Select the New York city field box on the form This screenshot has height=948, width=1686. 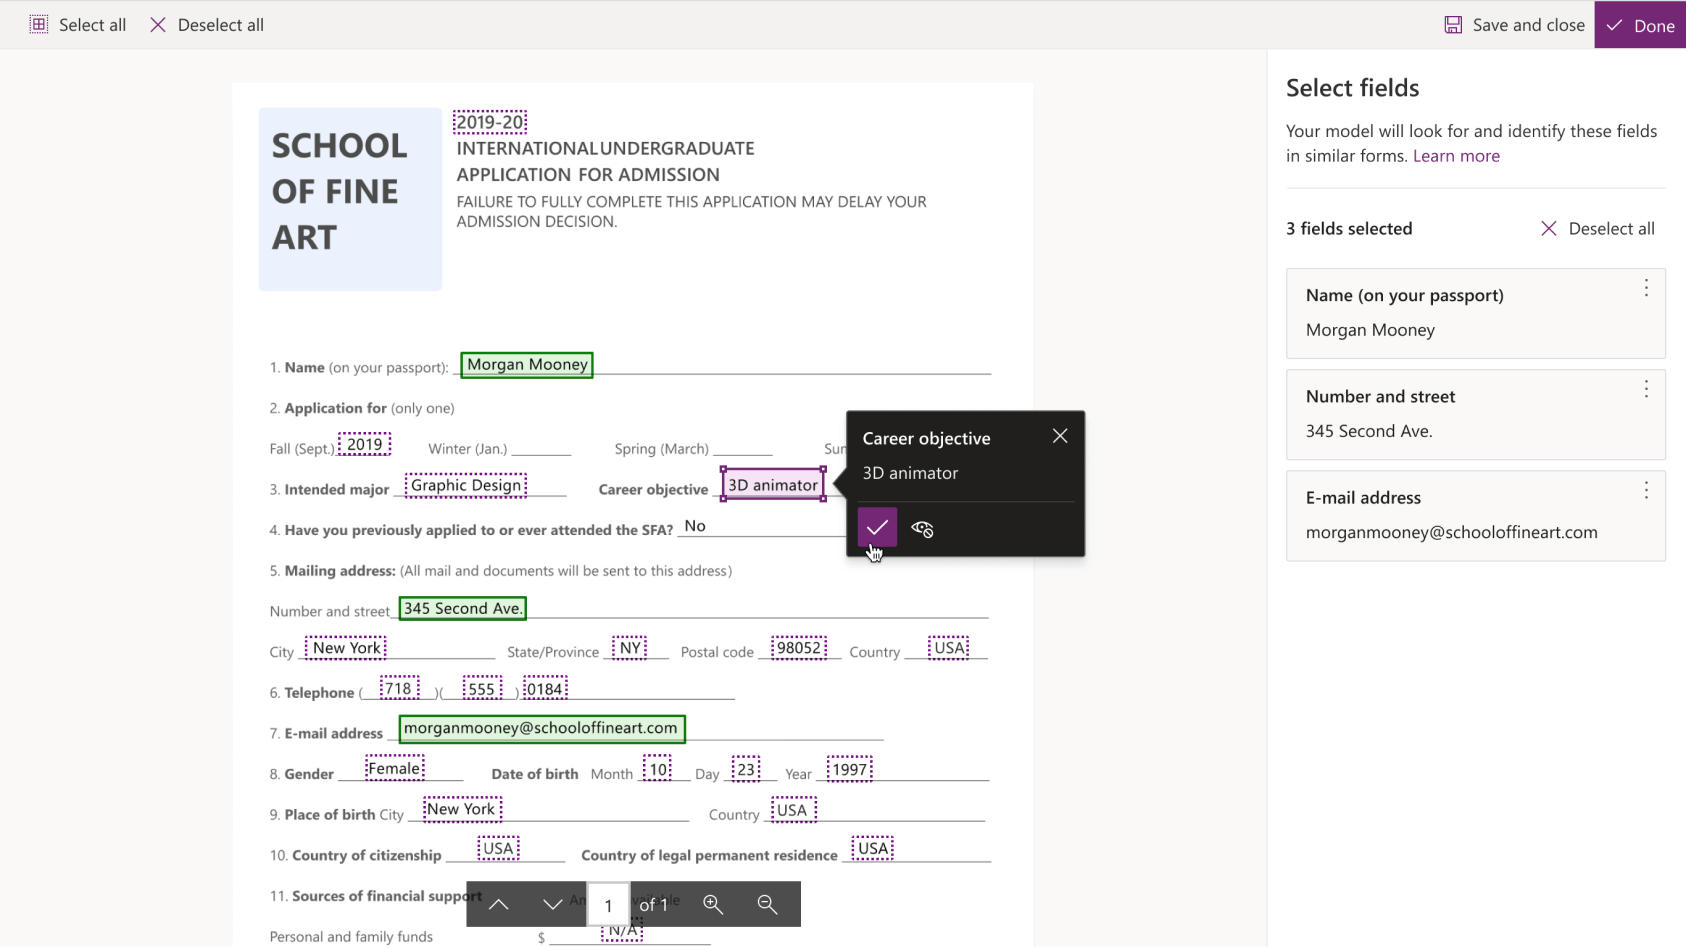345,647
